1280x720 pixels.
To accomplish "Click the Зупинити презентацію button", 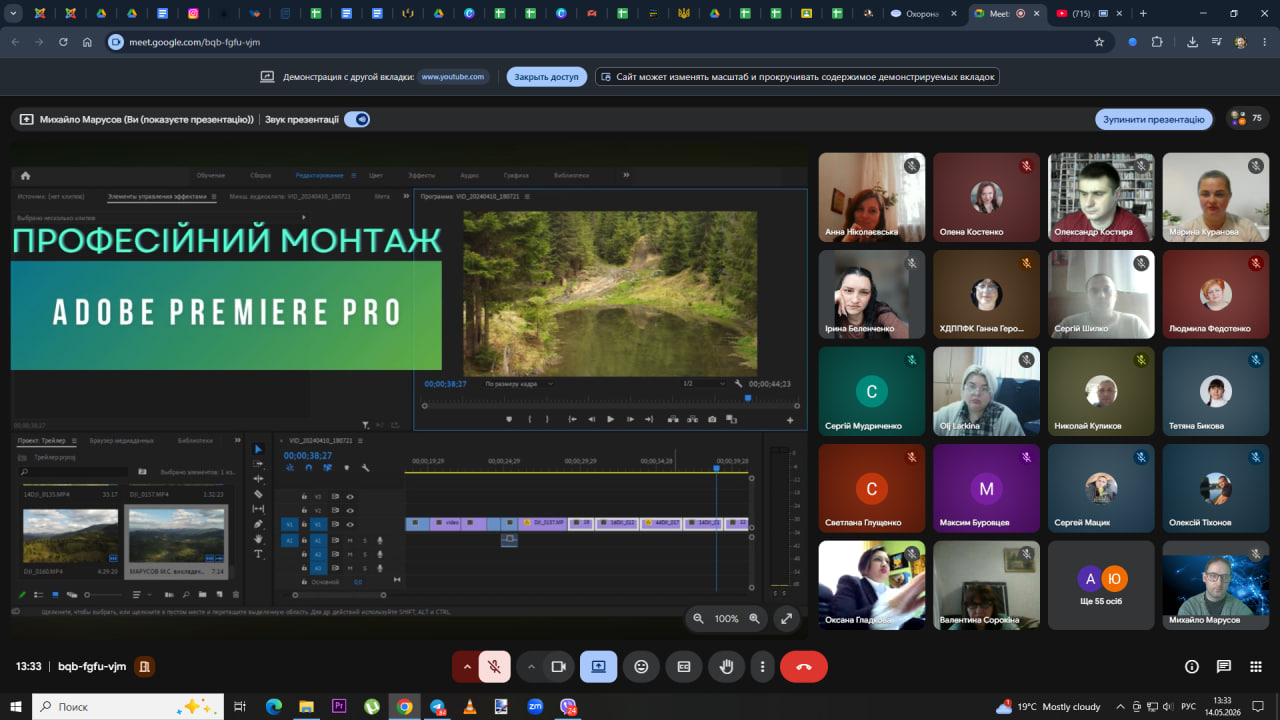I will (x=1153, y=119).
